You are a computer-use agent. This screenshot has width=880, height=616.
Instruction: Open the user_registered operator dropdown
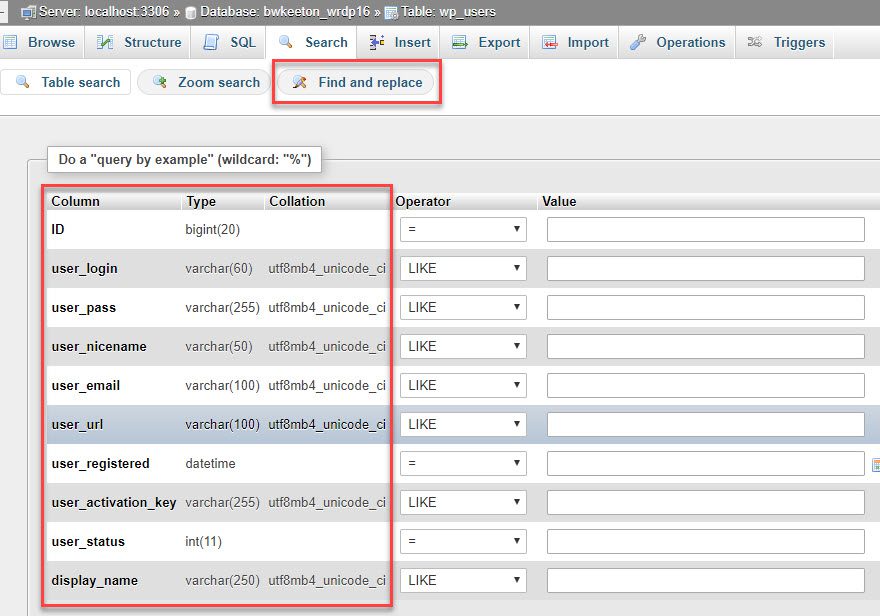pos(462,462)
